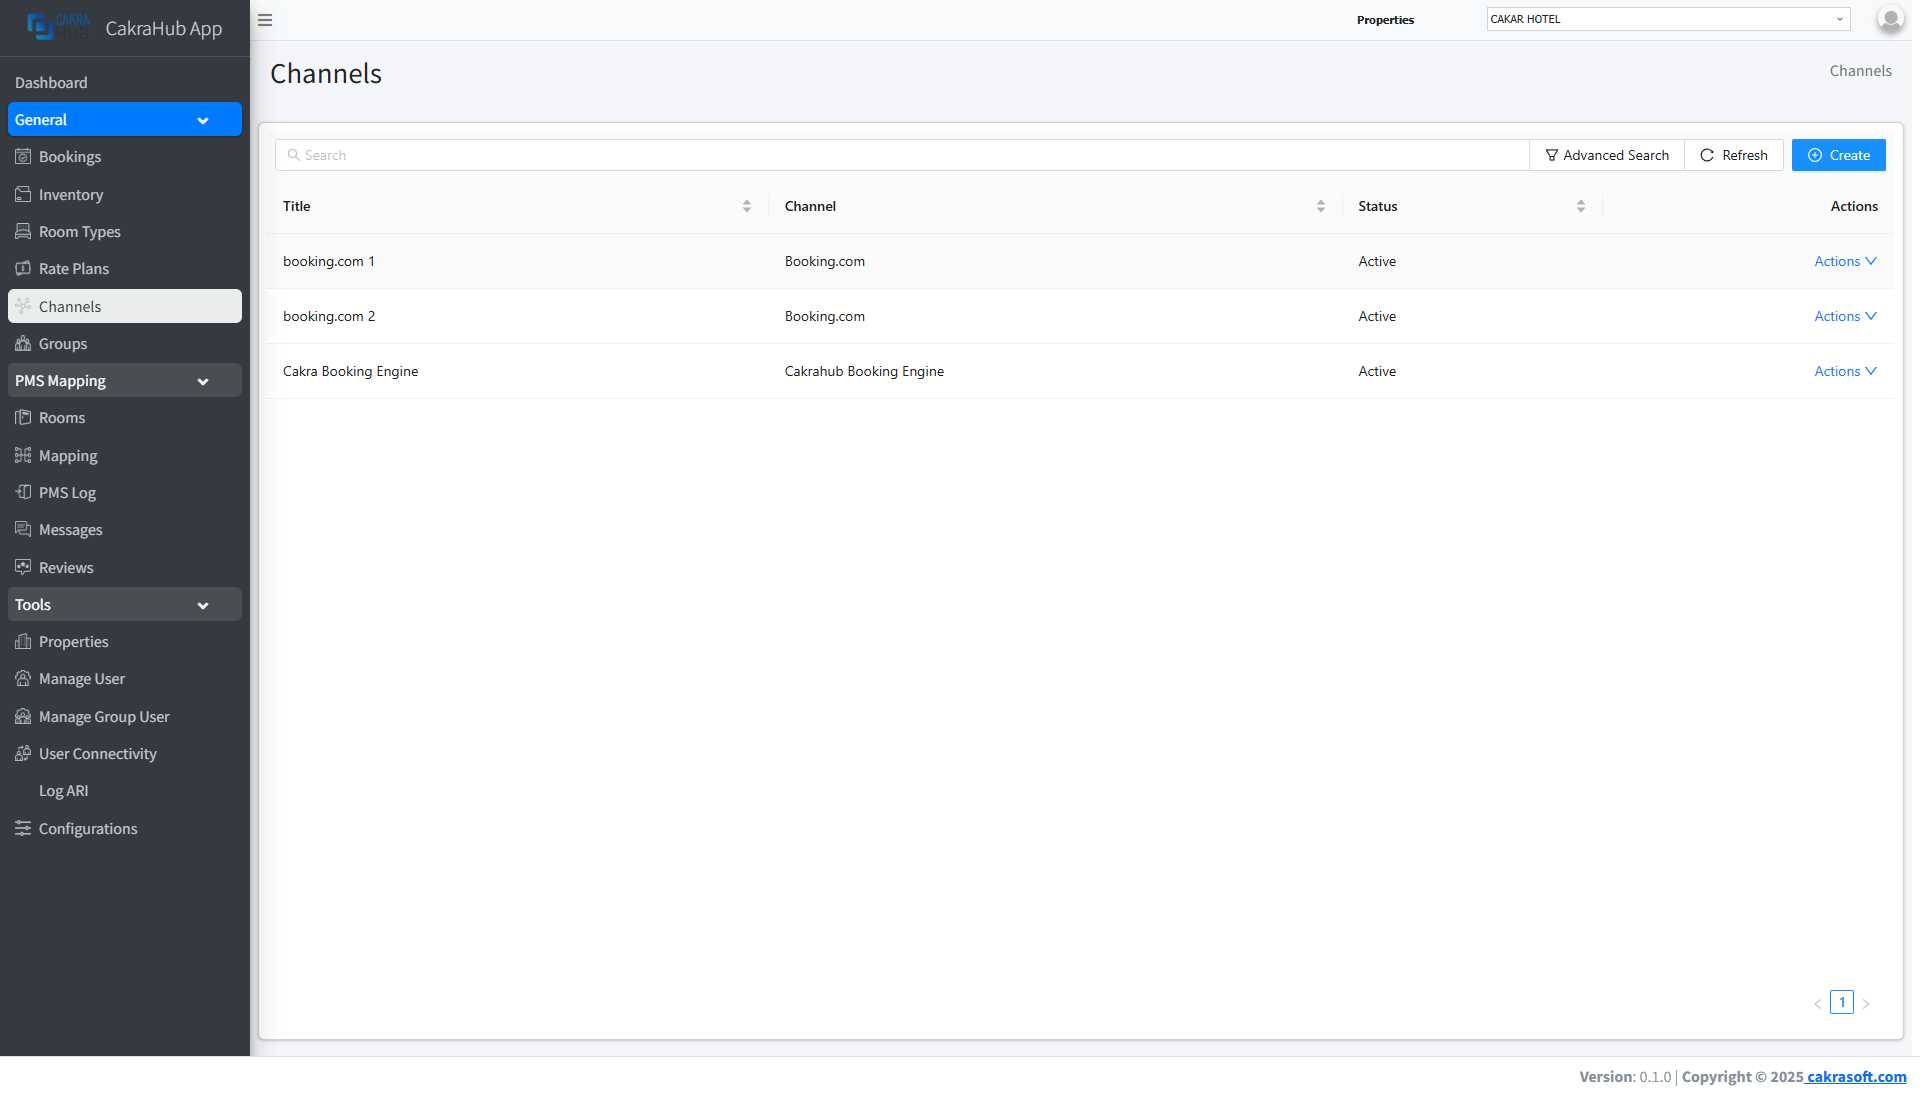
Task: Click the hamburger sidebar toggle icon
Action: pos(265,20)
